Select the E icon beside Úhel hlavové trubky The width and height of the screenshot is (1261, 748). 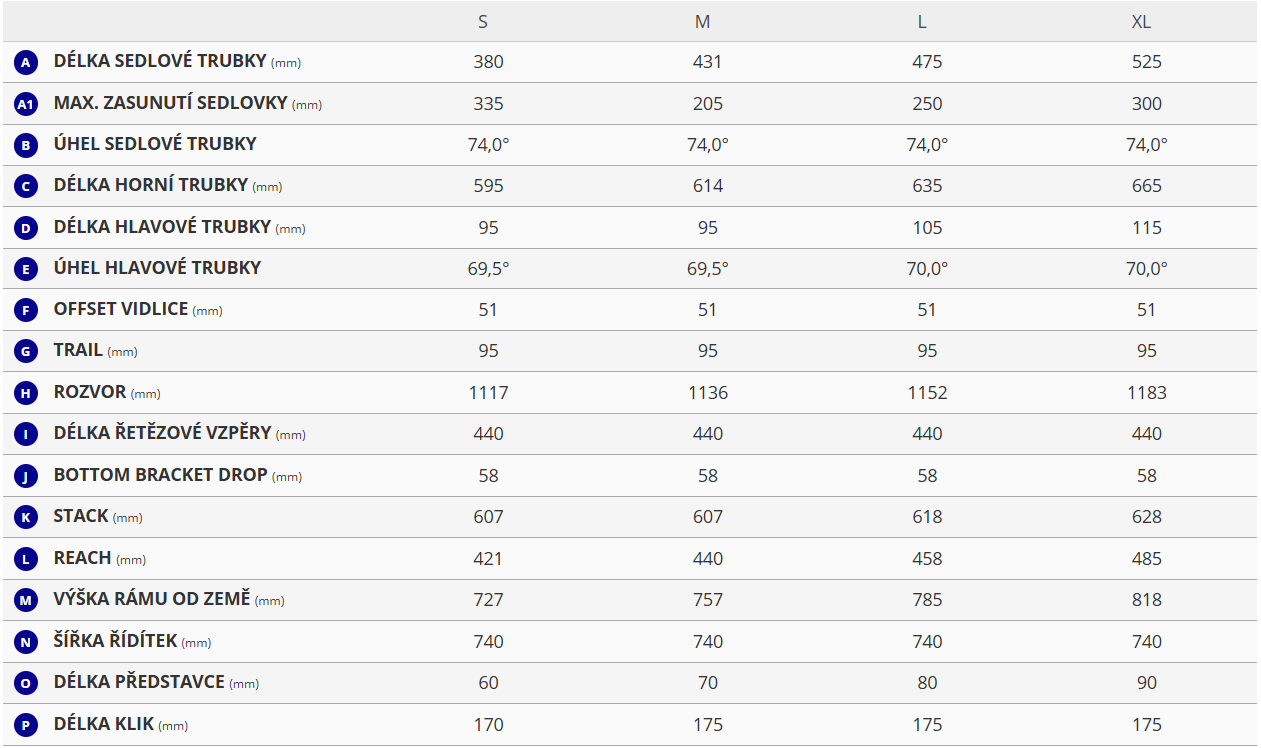click(x=26, y=269)
